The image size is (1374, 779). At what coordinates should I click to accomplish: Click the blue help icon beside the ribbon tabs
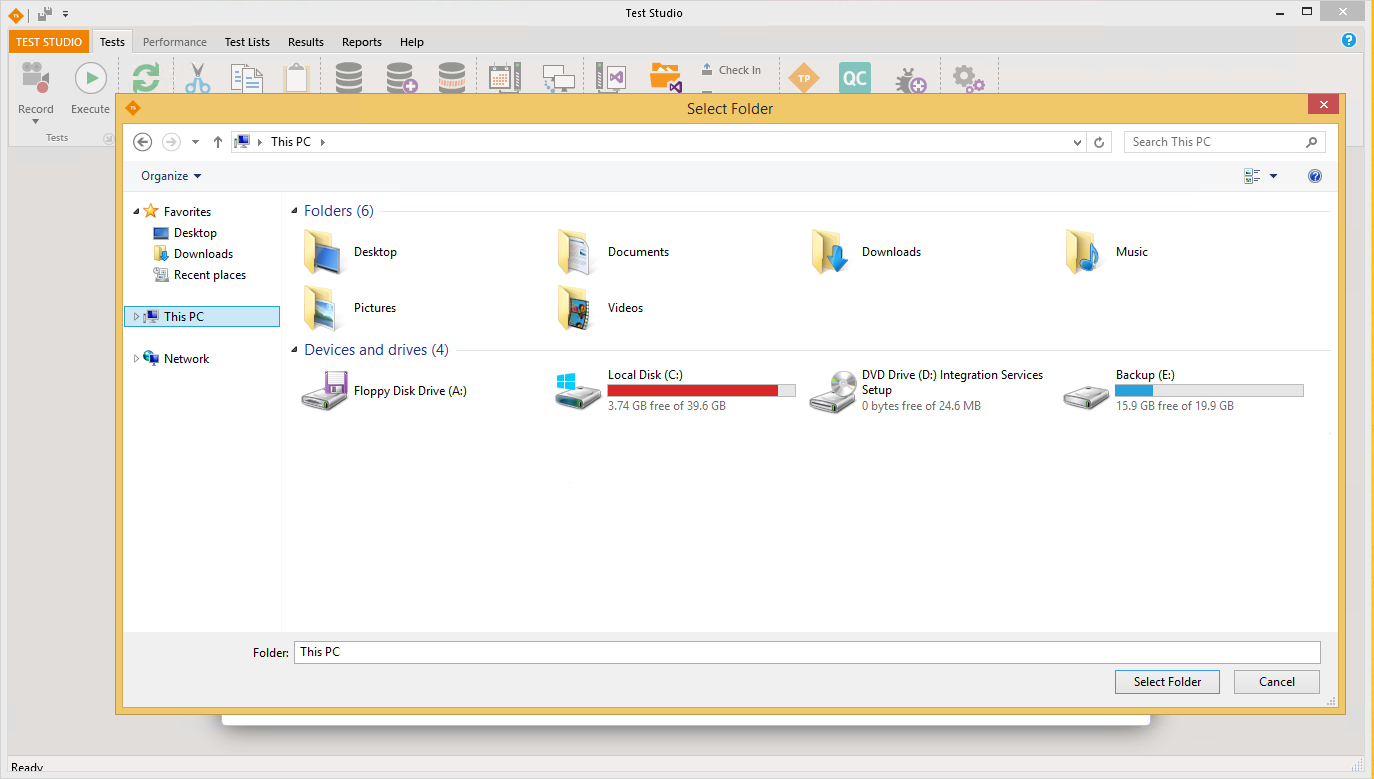(x=1348, y=41)
